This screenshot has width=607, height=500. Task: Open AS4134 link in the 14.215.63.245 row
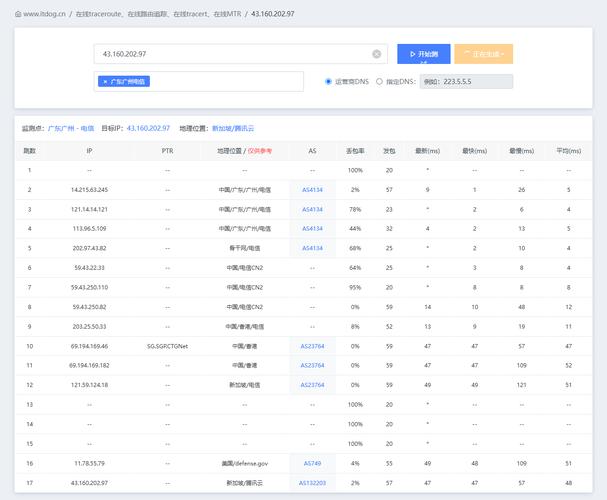[x=312, y=190]
